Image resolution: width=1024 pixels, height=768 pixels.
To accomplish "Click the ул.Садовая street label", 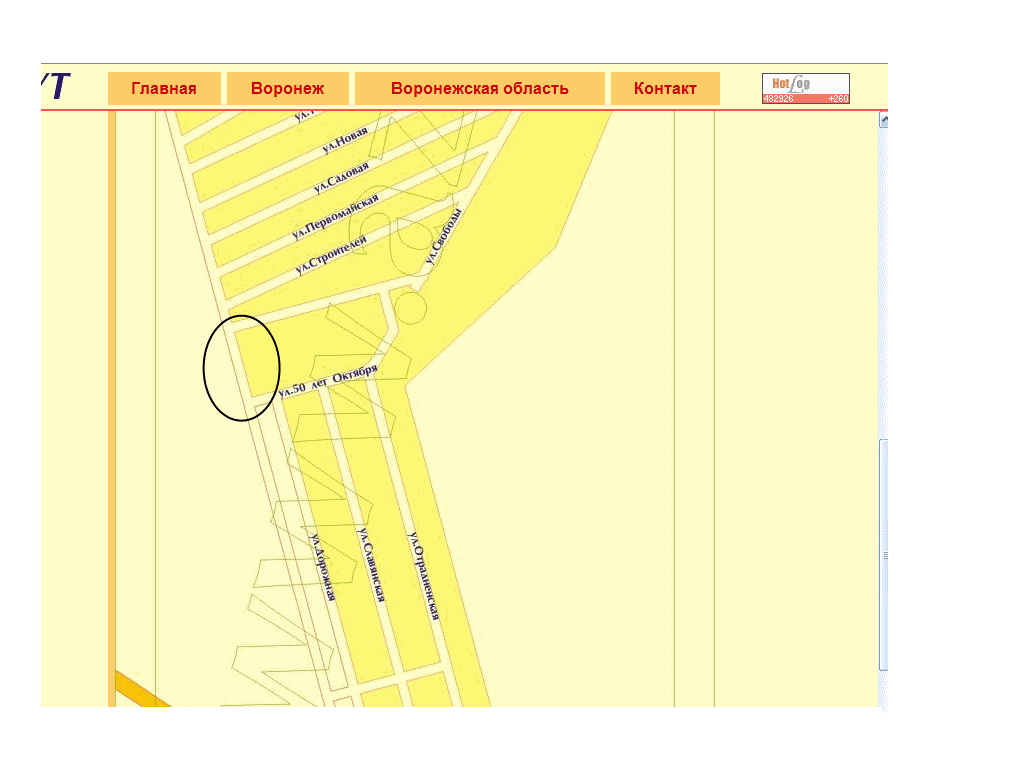I will (x=341, y=177).
